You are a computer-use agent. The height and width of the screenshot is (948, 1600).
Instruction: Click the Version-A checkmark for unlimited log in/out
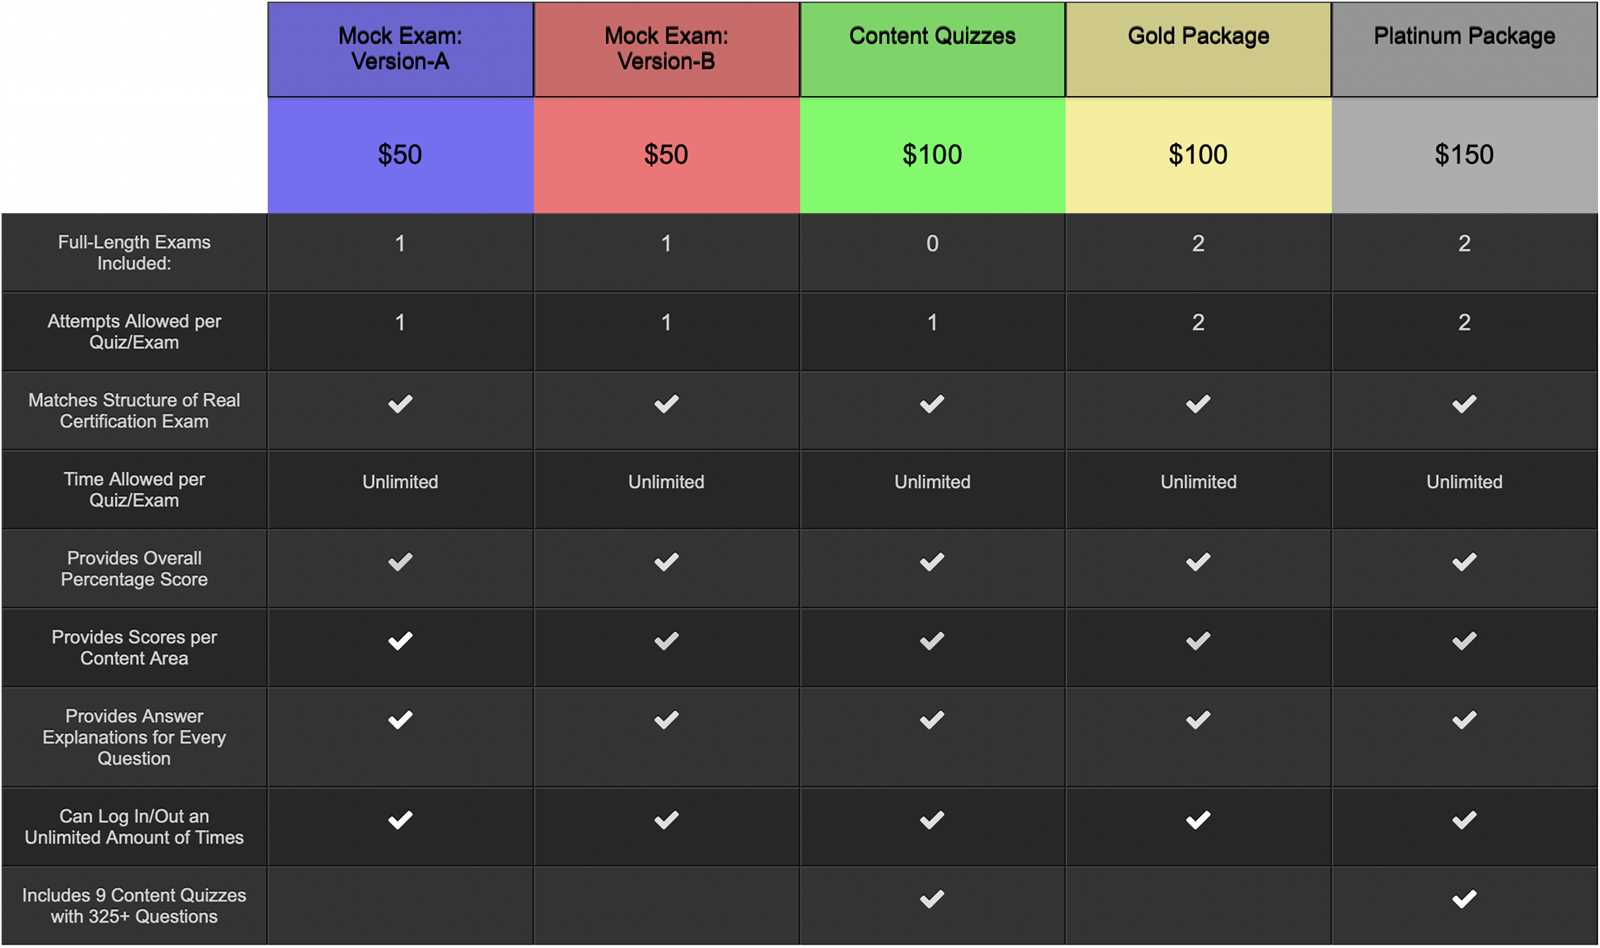(x=400, y=820)
